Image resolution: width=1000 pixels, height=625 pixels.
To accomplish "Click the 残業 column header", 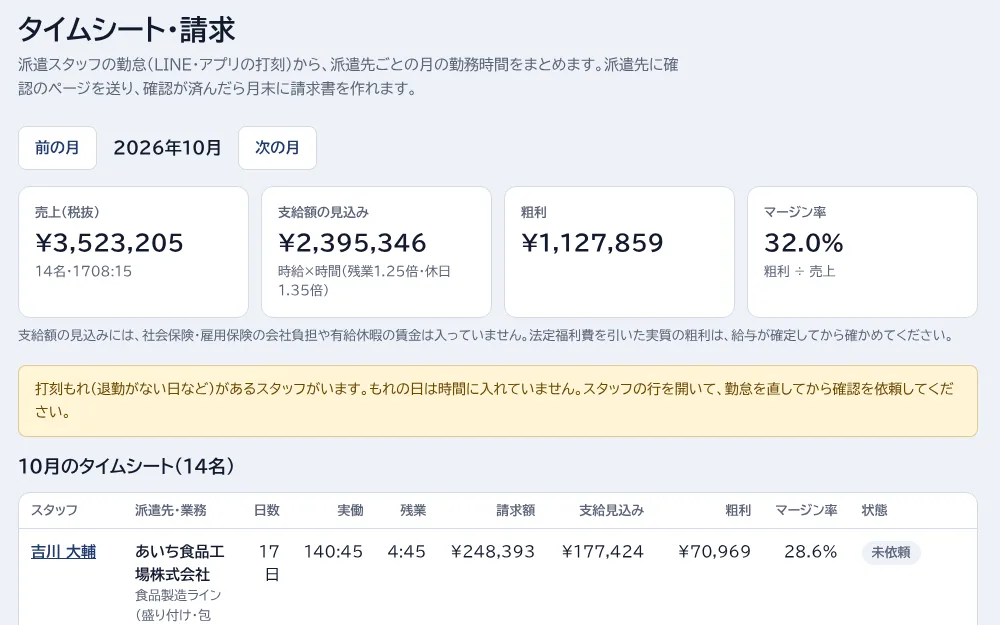I will (x=413, y=510).
